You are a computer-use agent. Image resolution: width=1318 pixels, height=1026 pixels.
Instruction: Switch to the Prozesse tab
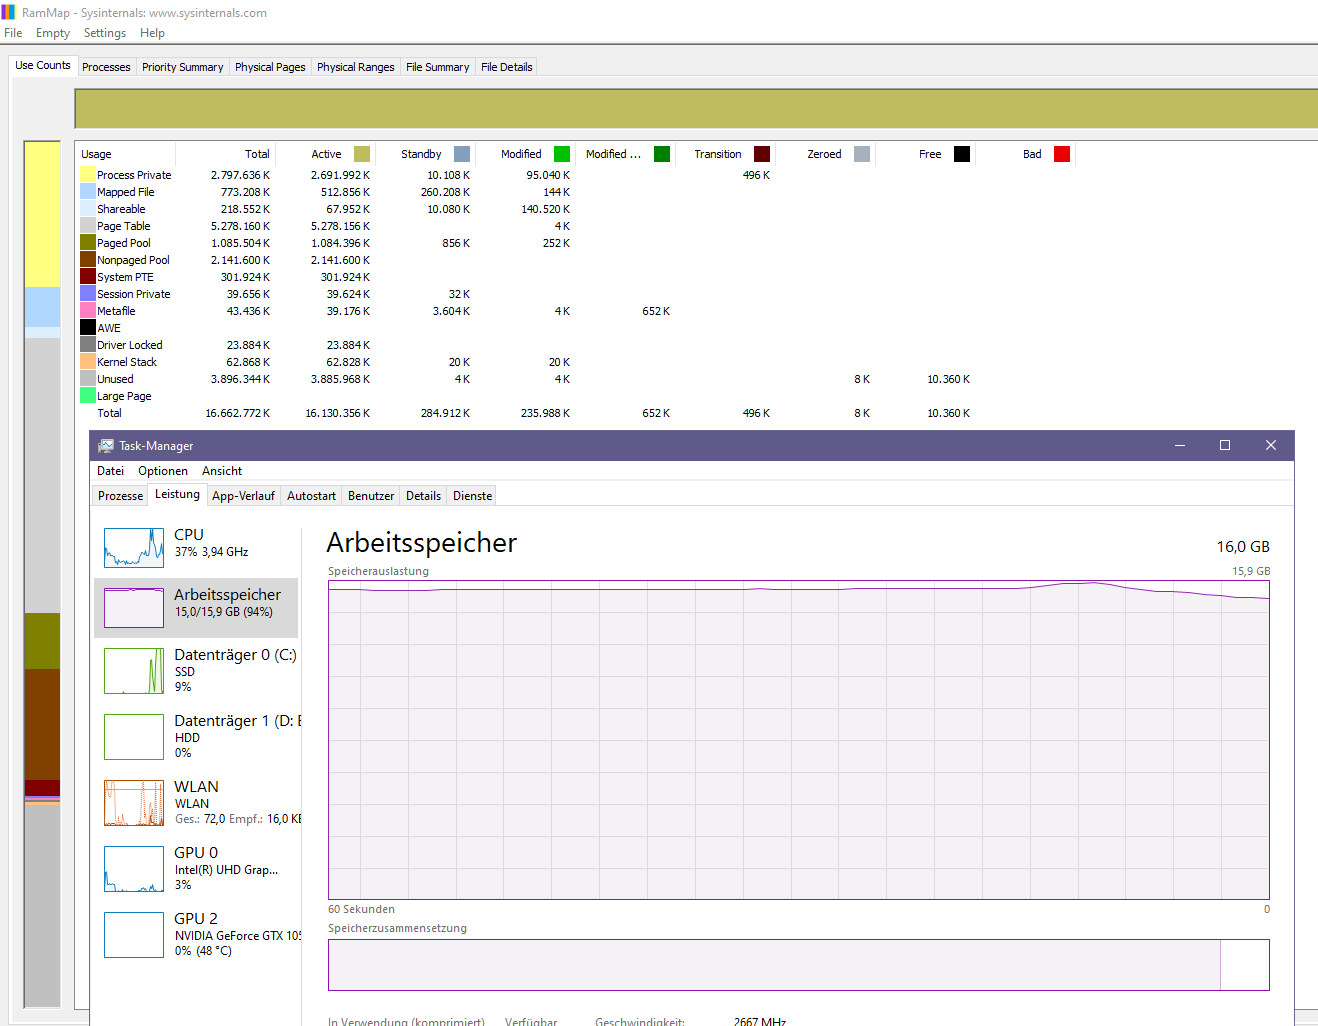point(120,496)
